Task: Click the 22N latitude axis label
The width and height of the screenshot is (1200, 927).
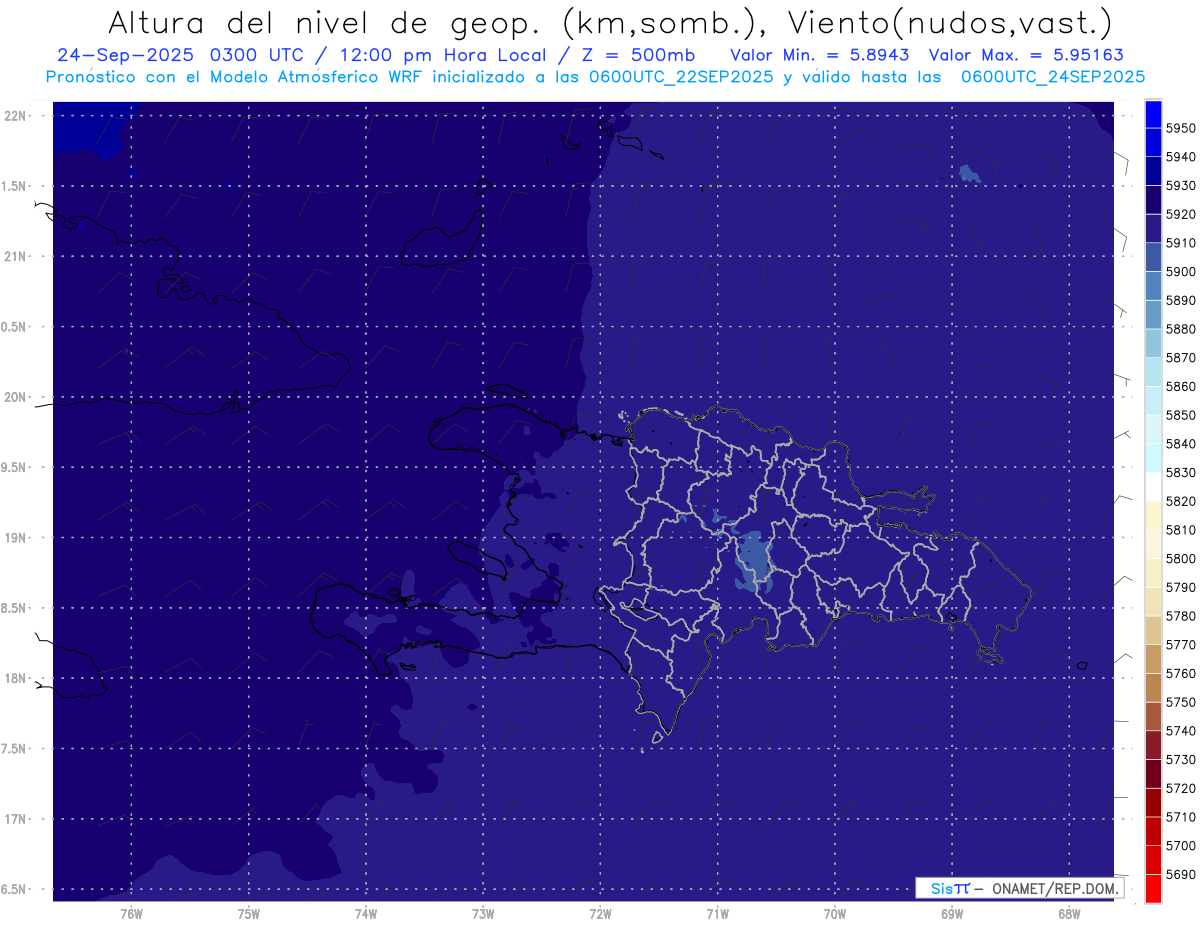Action: point(16,116)
